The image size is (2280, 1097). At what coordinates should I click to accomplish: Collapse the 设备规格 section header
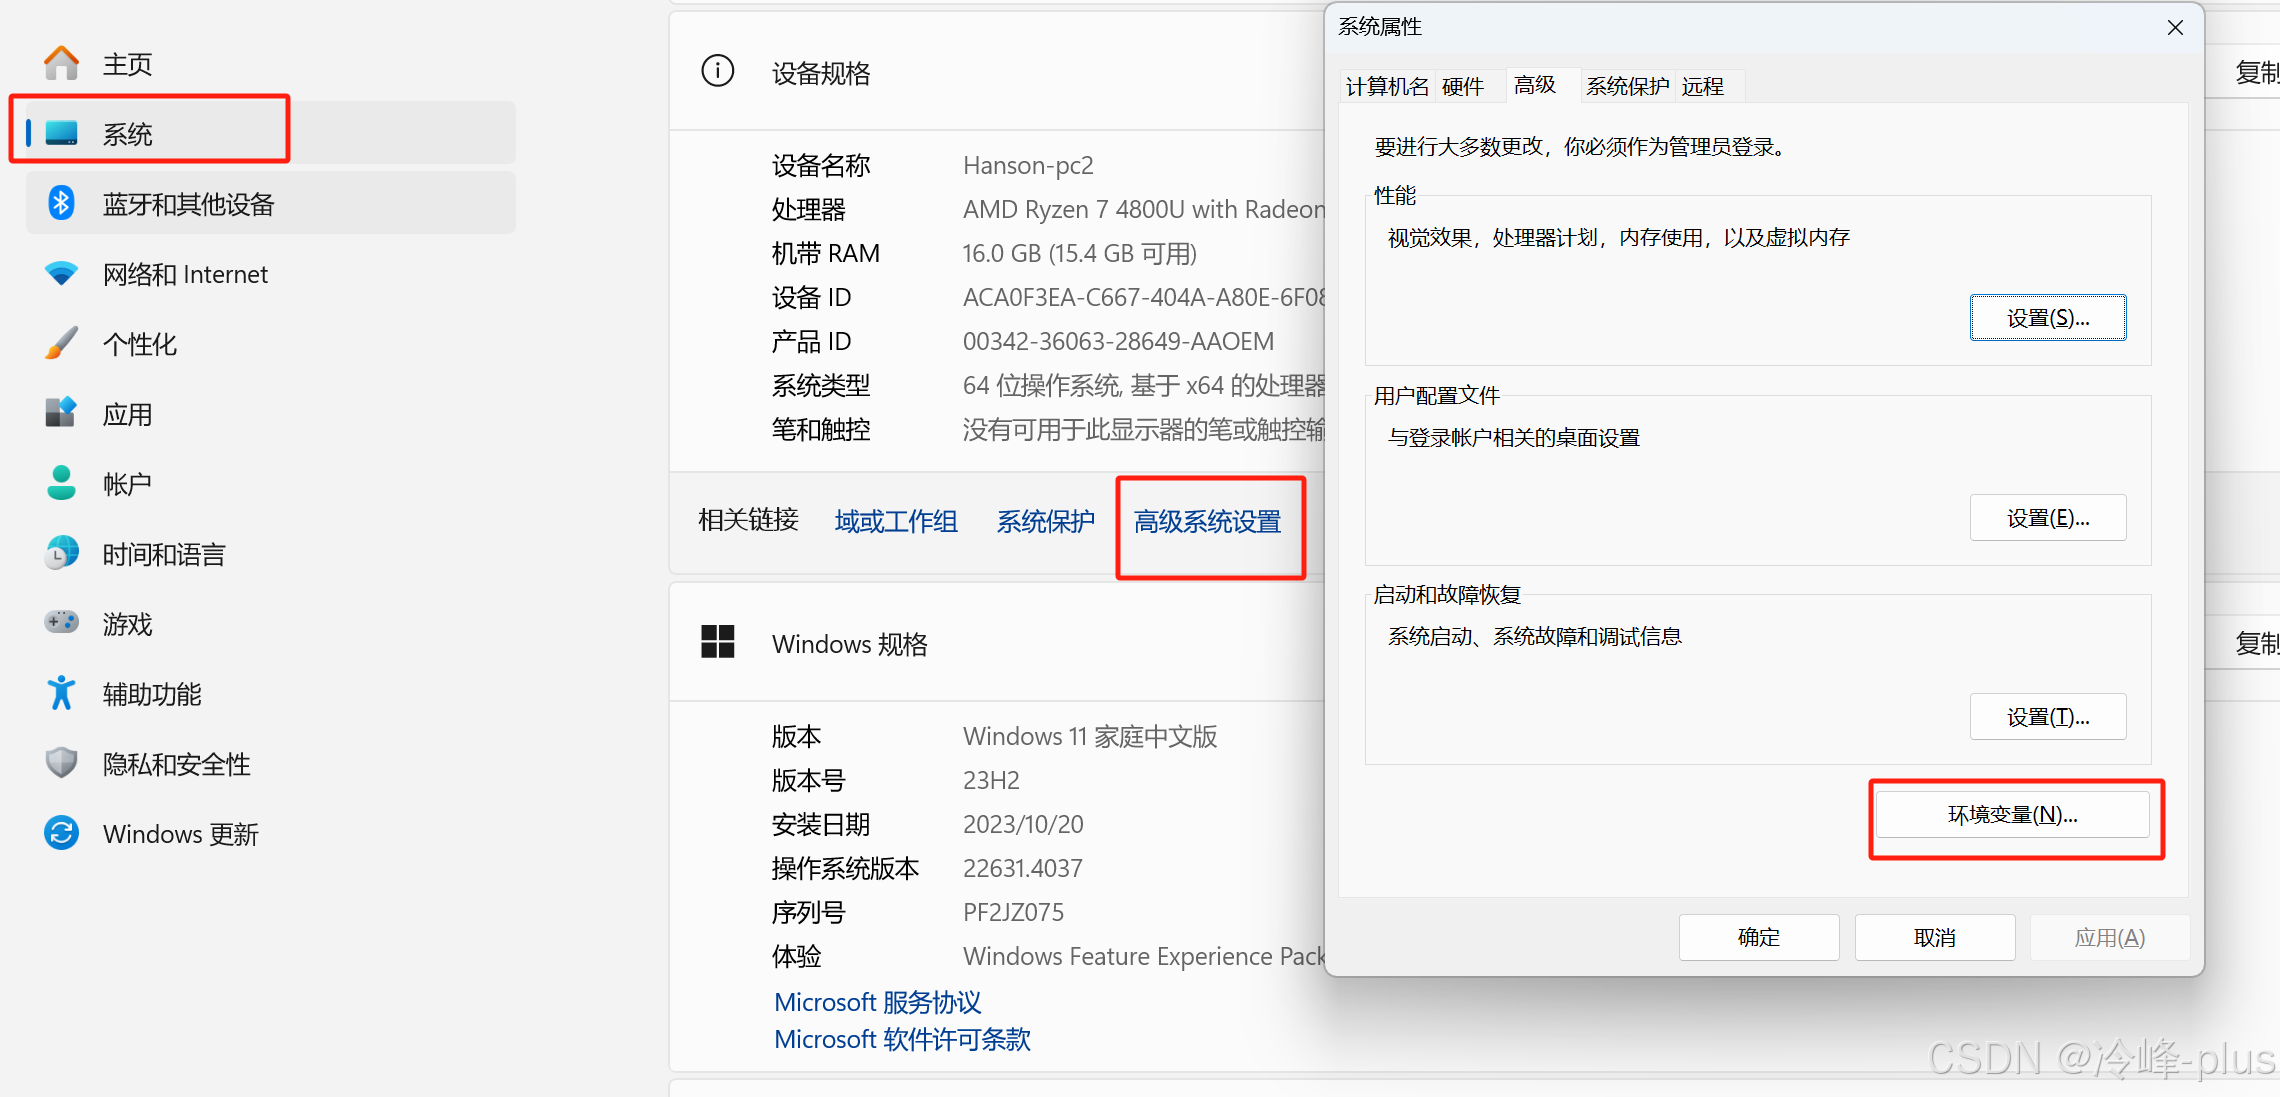tap(997, 72)
